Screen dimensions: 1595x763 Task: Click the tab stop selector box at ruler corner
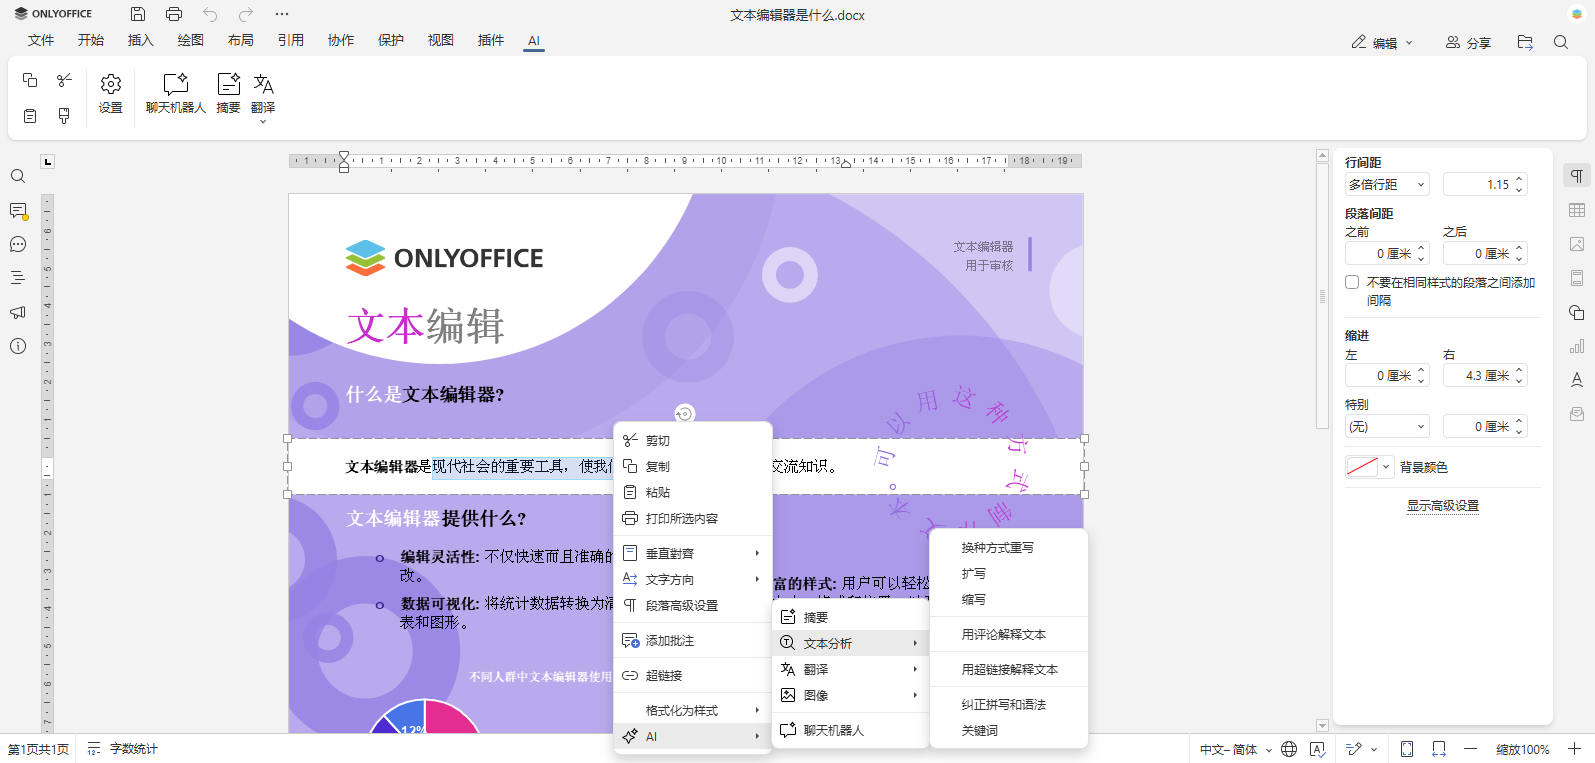click(x=47, y=161)
